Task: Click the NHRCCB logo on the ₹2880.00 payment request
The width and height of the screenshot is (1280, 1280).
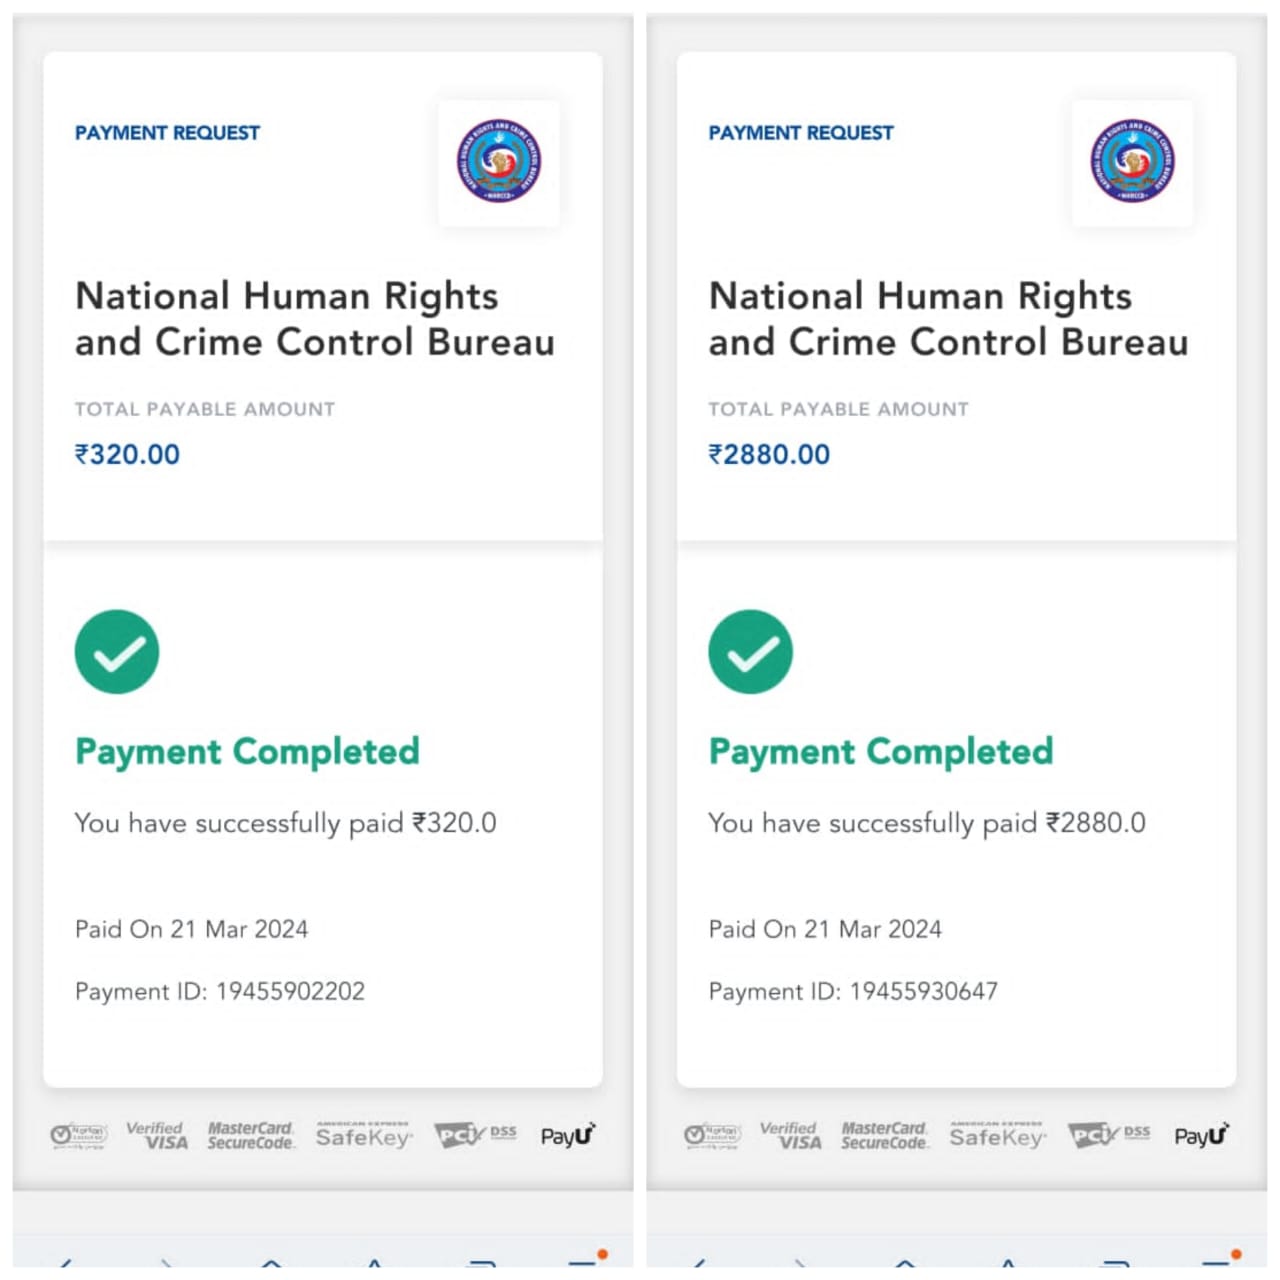Action: pyautogui.click(x=1132, y=162)
